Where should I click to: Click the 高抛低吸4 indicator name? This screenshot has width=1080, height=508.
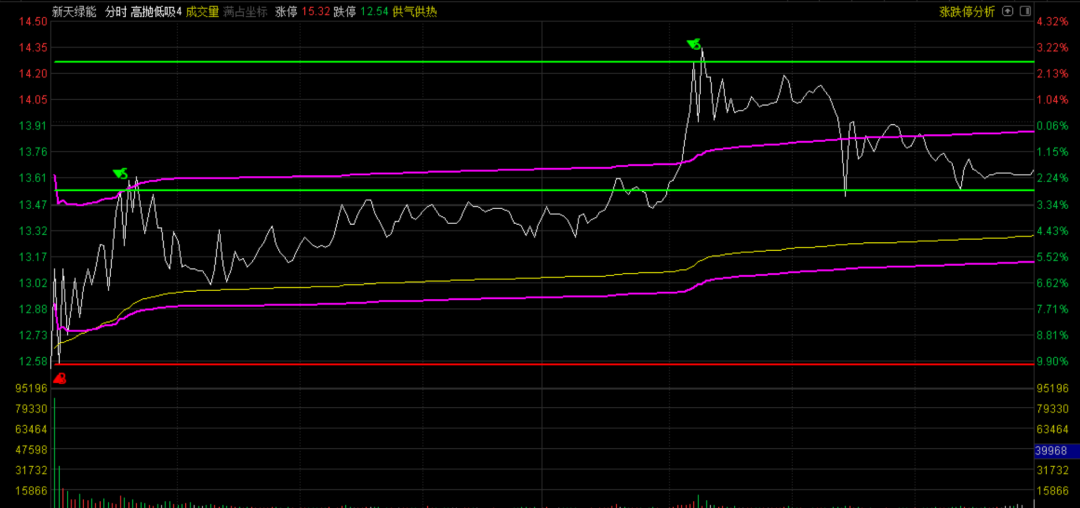pyautogui.click(x=156, y=12)
